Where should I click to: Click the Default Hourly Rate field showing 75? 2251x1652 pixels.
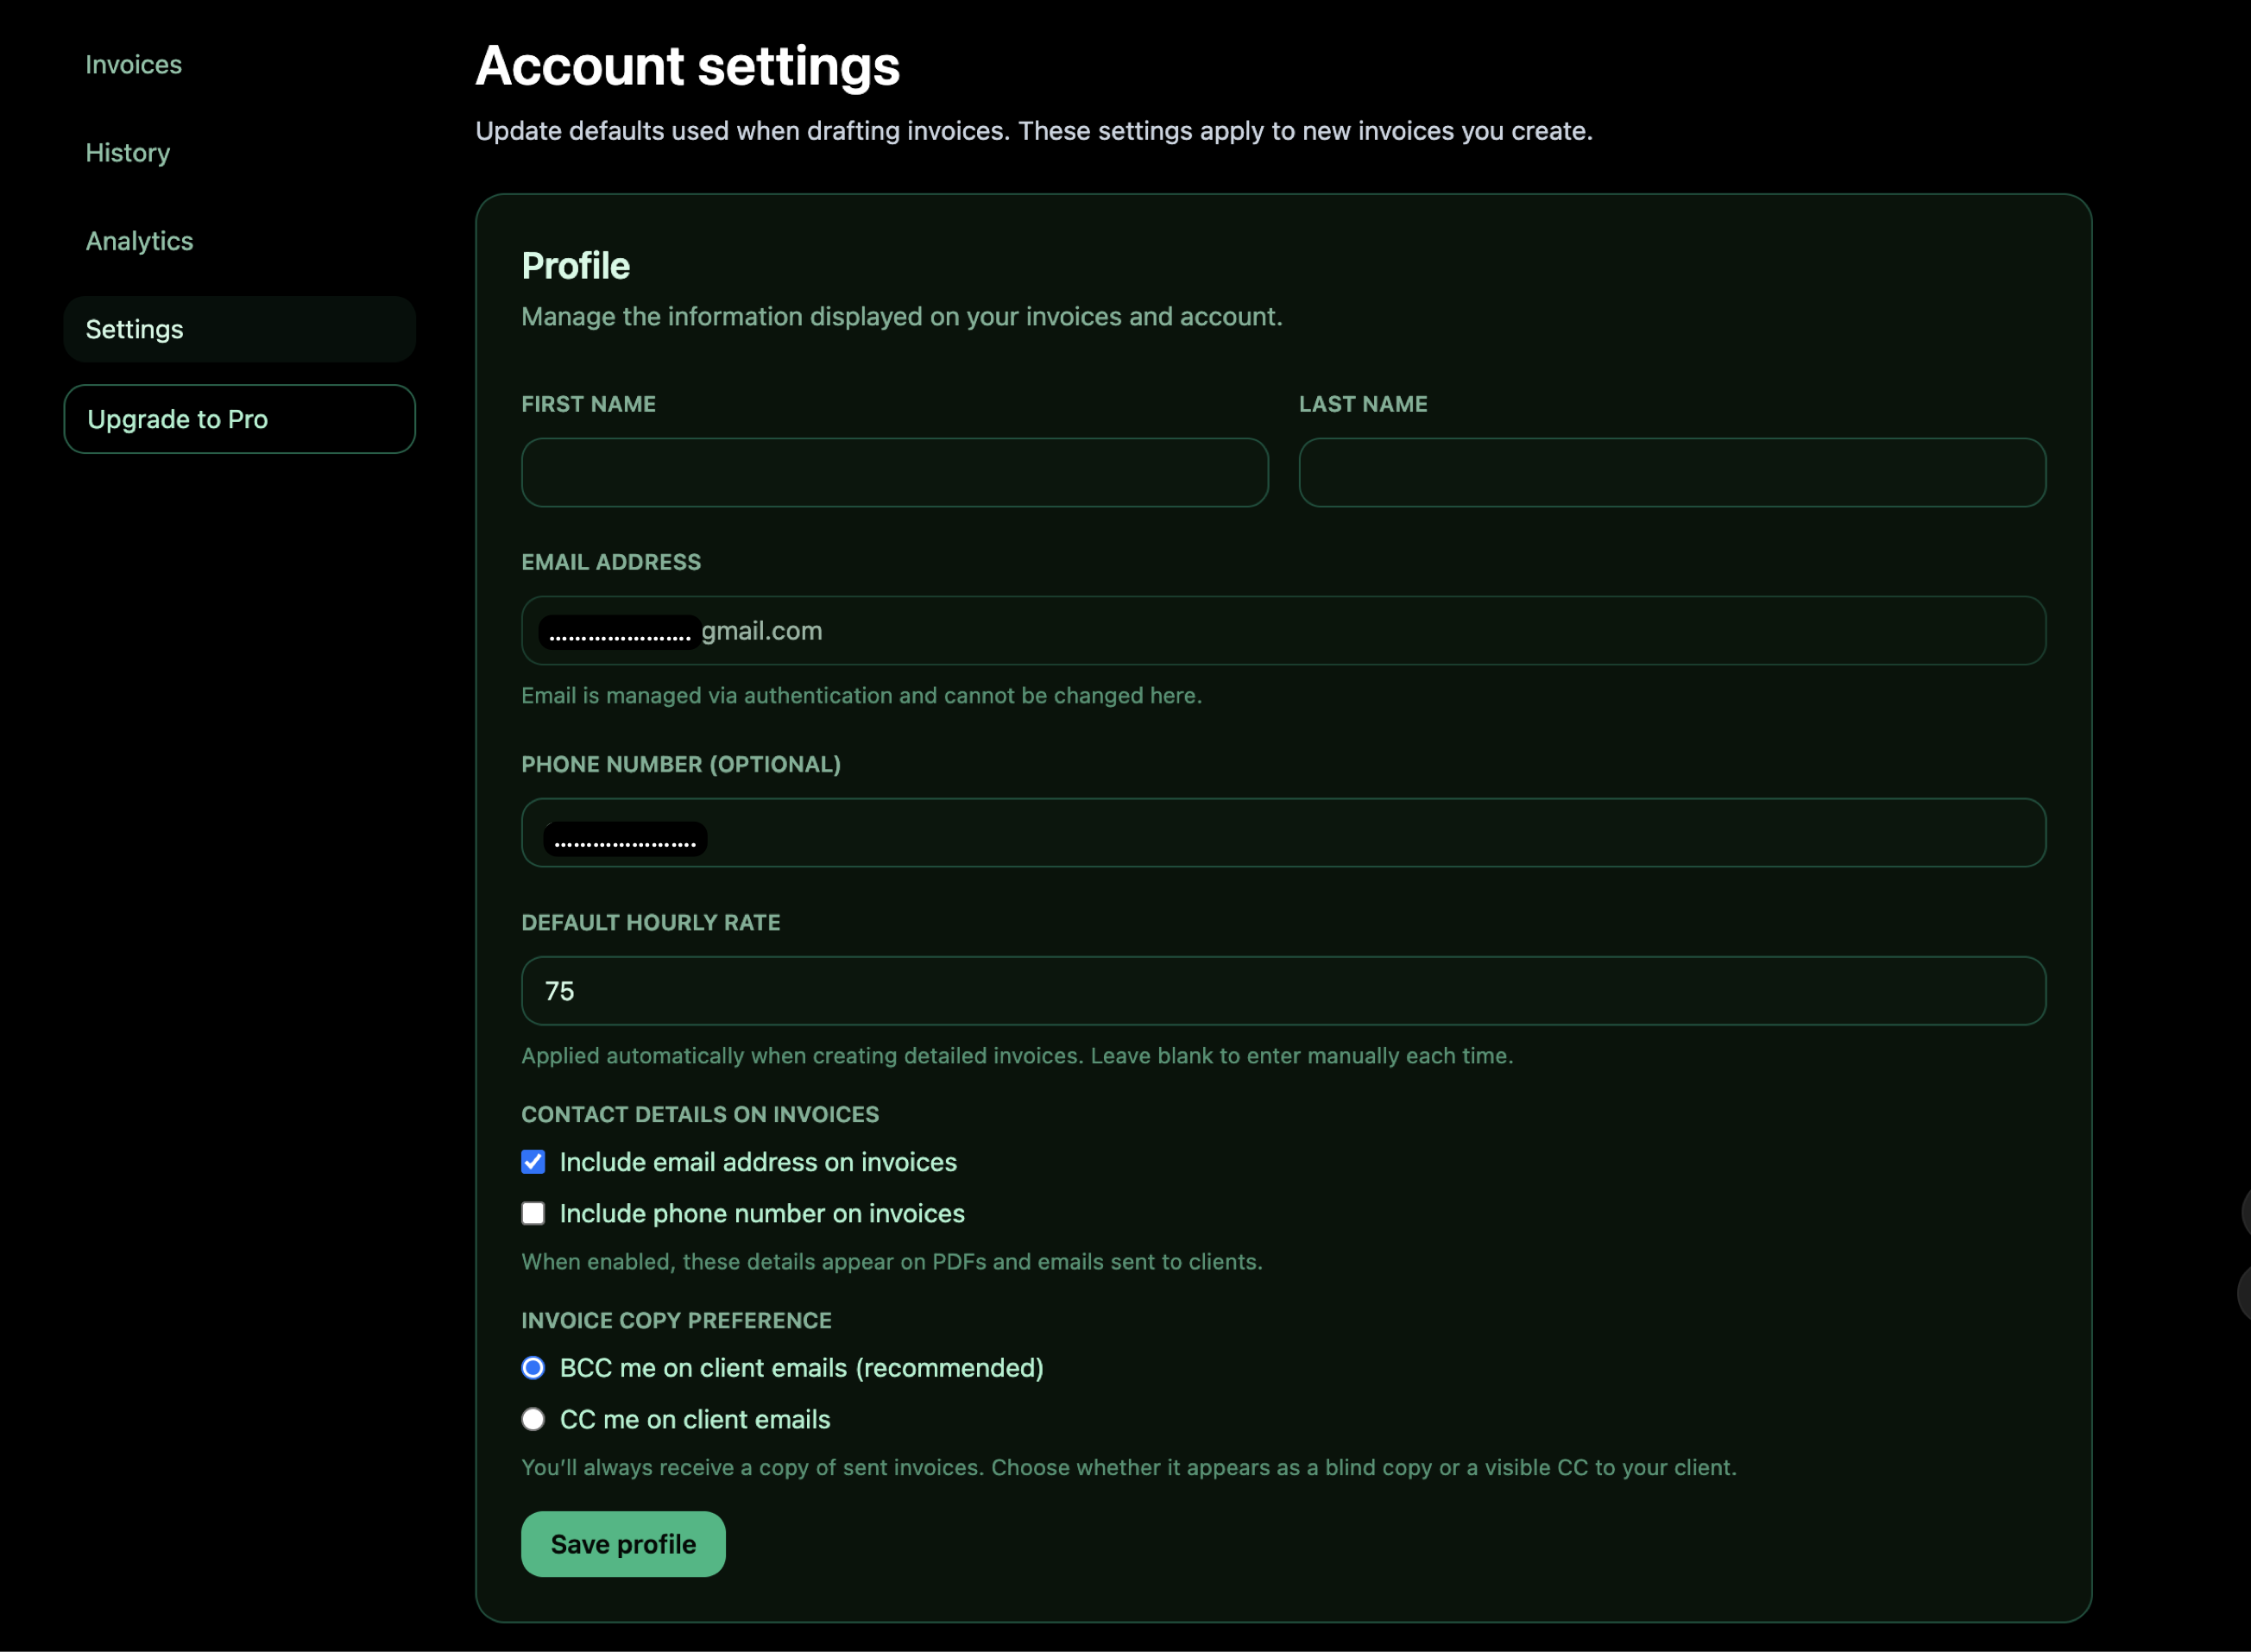(1282, 991)
